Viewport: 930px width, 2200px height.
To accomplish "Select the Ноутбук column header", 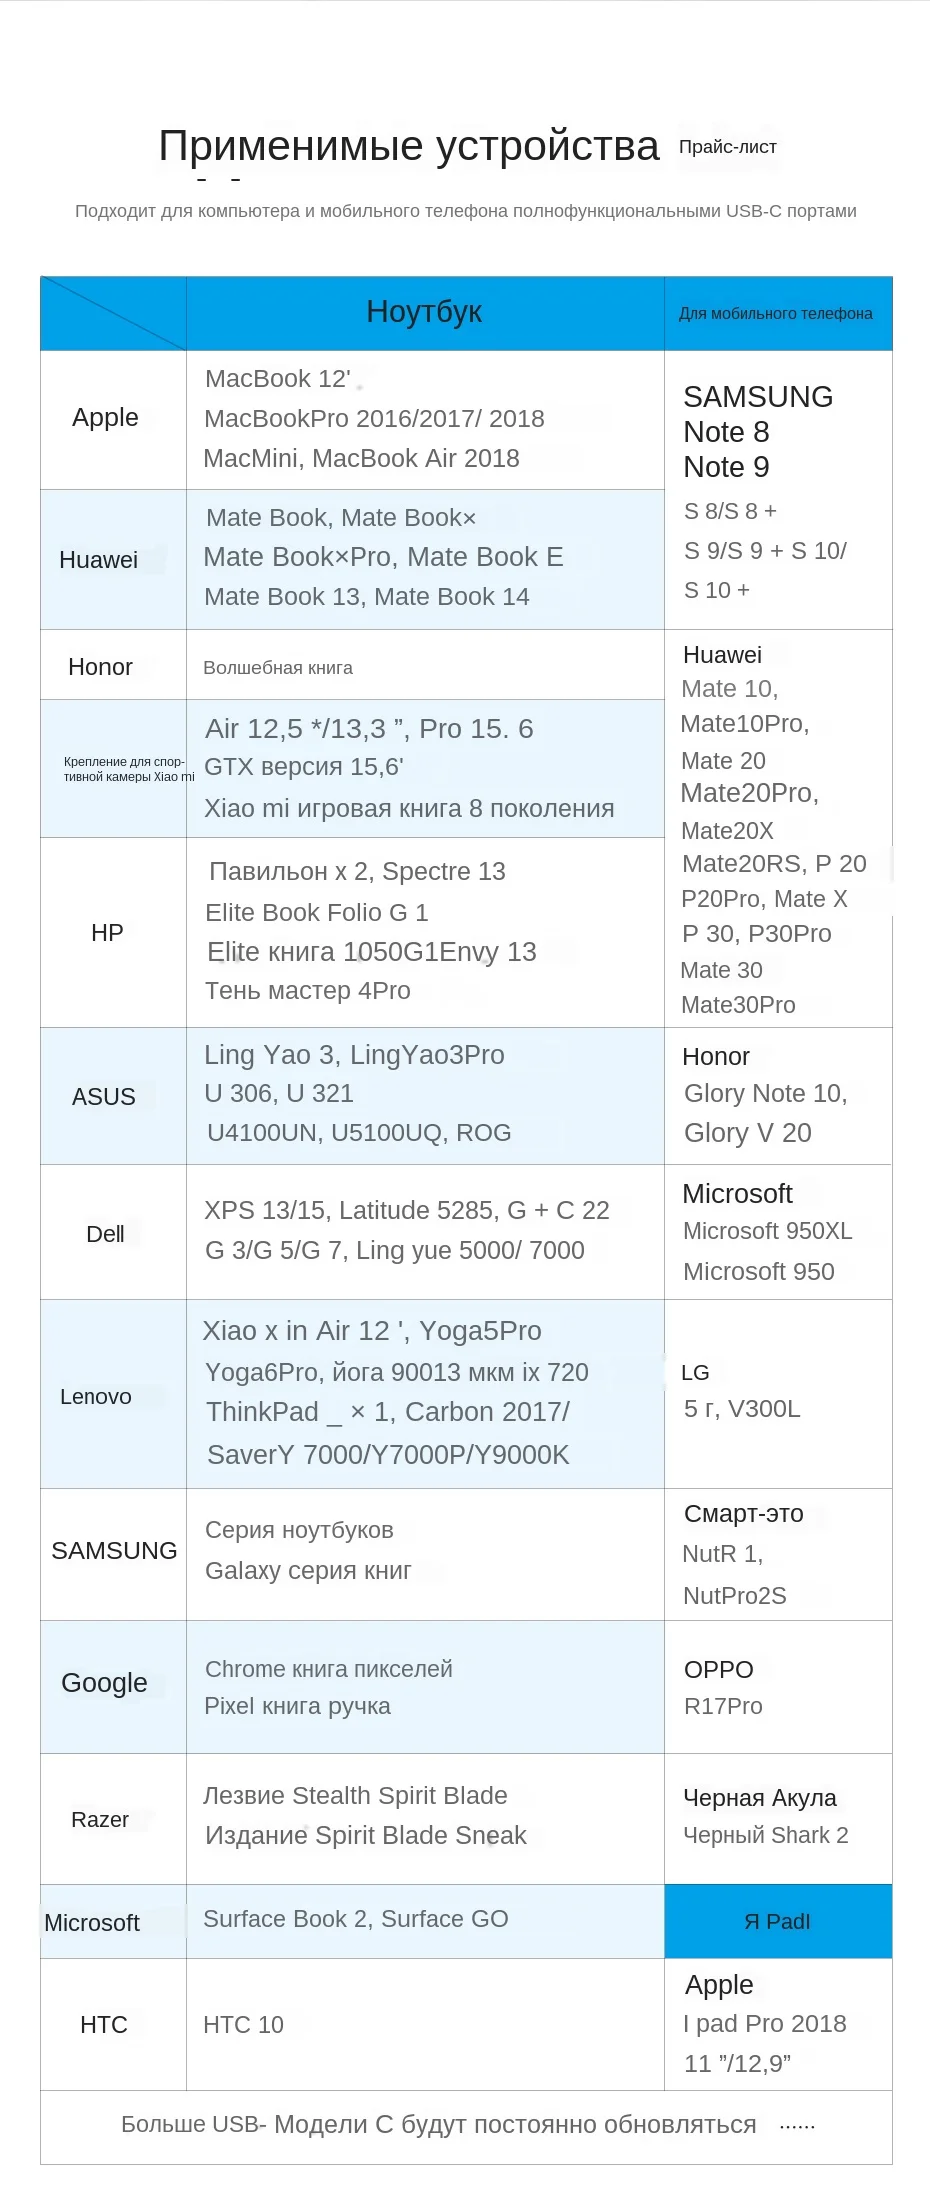I will click(424, 312).
